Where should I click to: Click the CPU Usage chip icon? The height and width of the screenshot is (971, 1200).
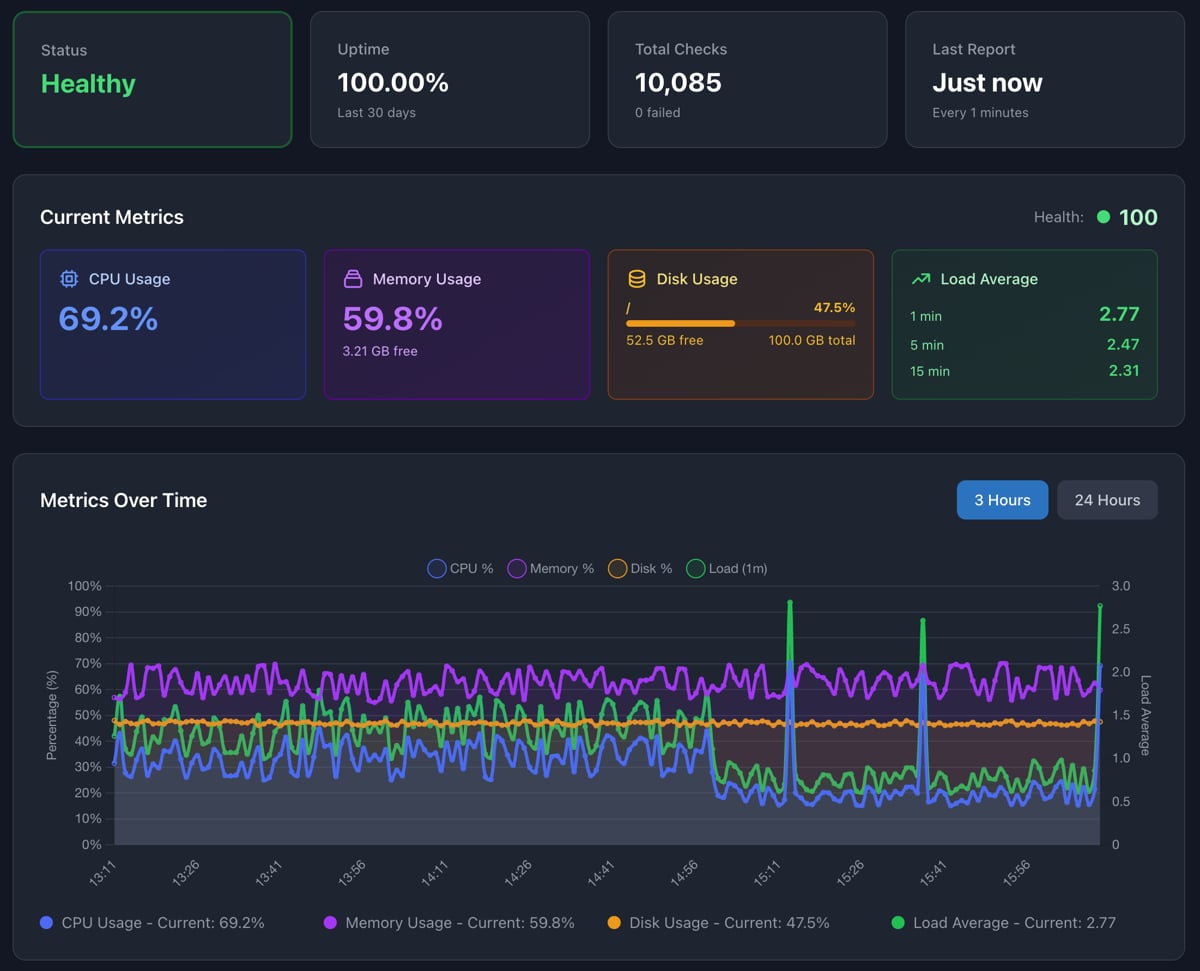coord(68,279)
